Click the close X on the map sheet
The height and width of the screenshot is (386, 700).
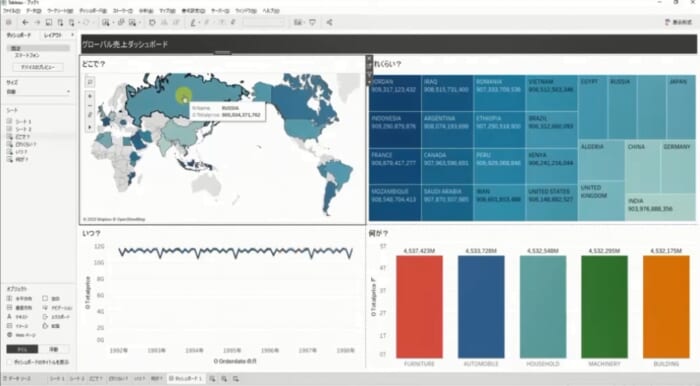369,58
